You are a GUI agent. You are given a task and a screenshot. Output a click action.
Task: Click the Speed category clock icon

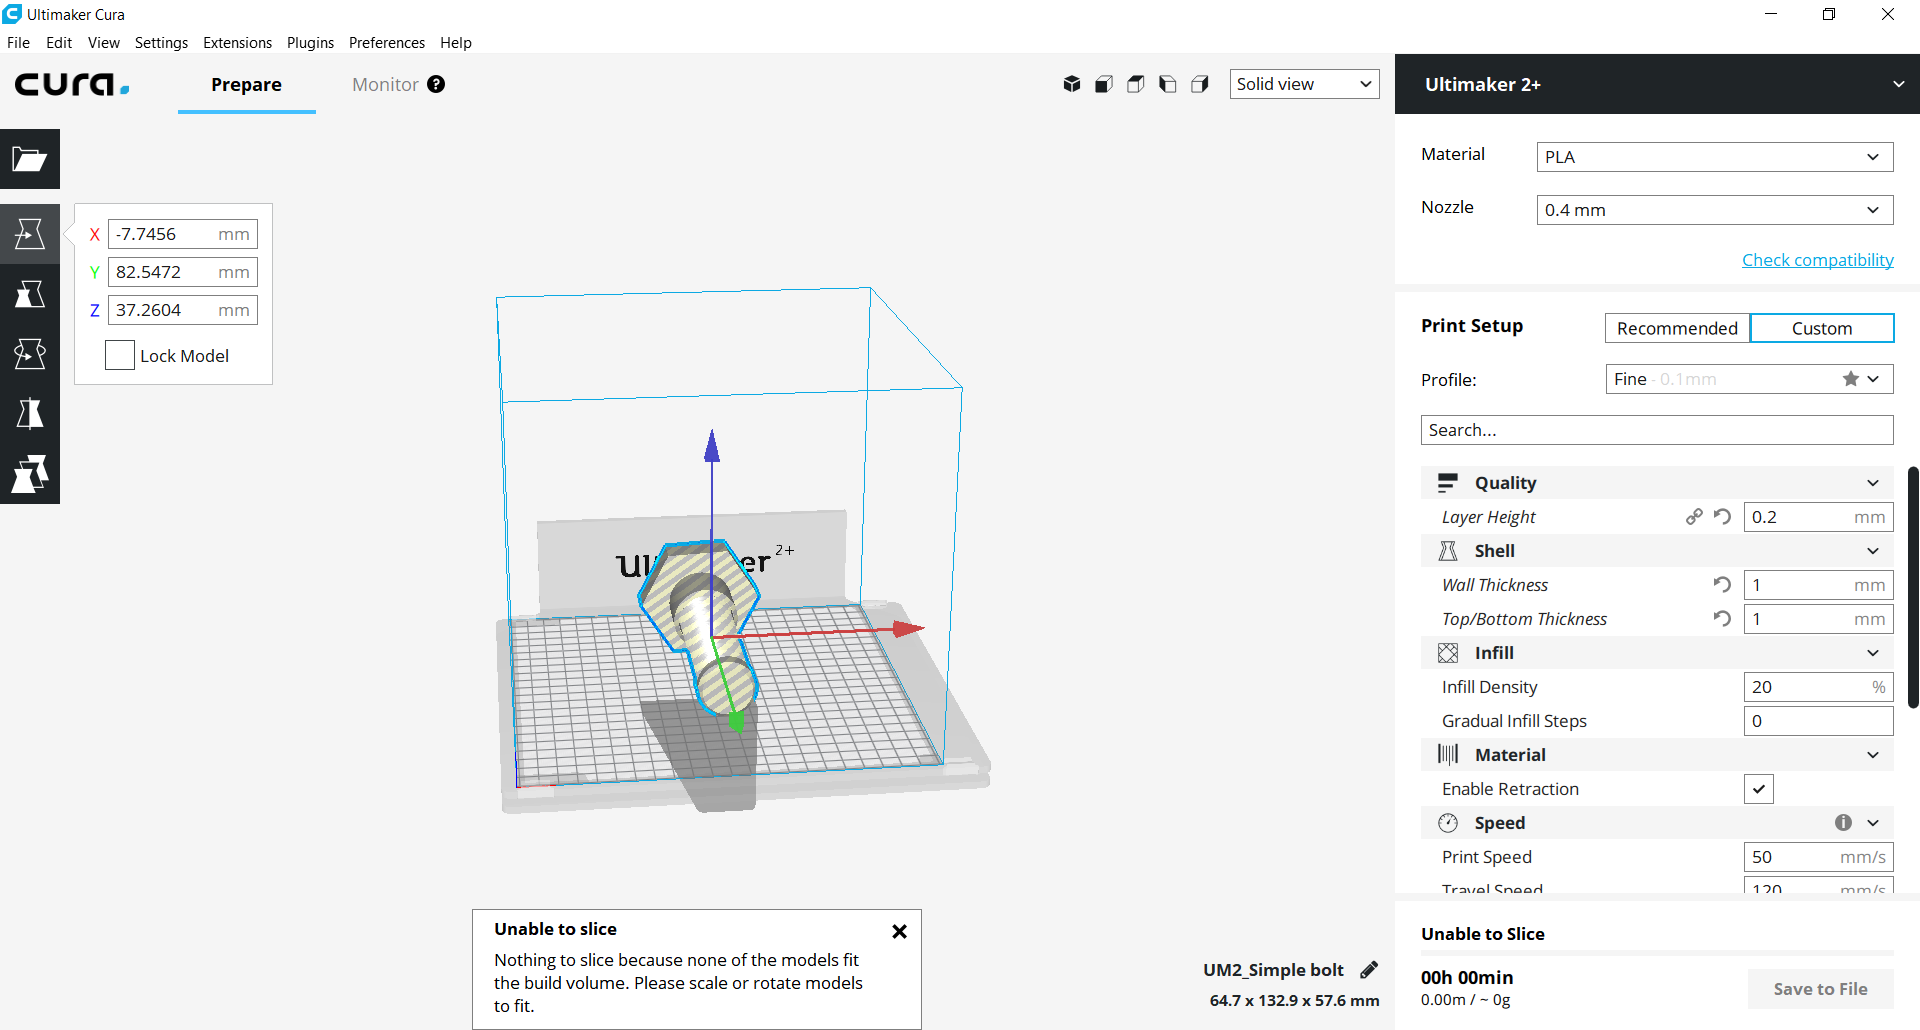(x=1448, y=823)
